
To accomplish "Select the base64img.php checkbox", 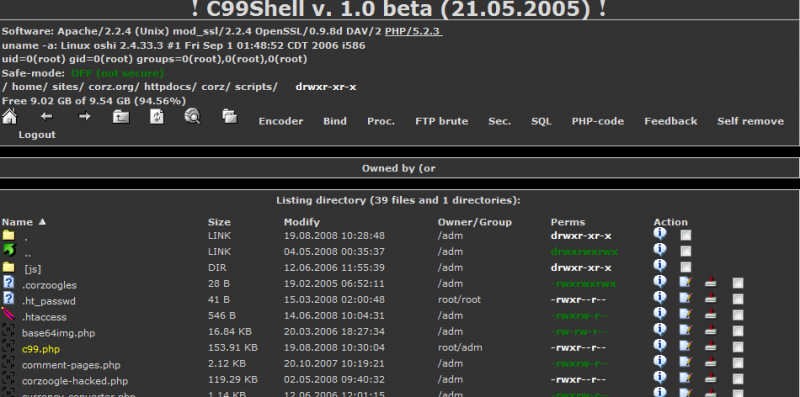I will 738,331.
